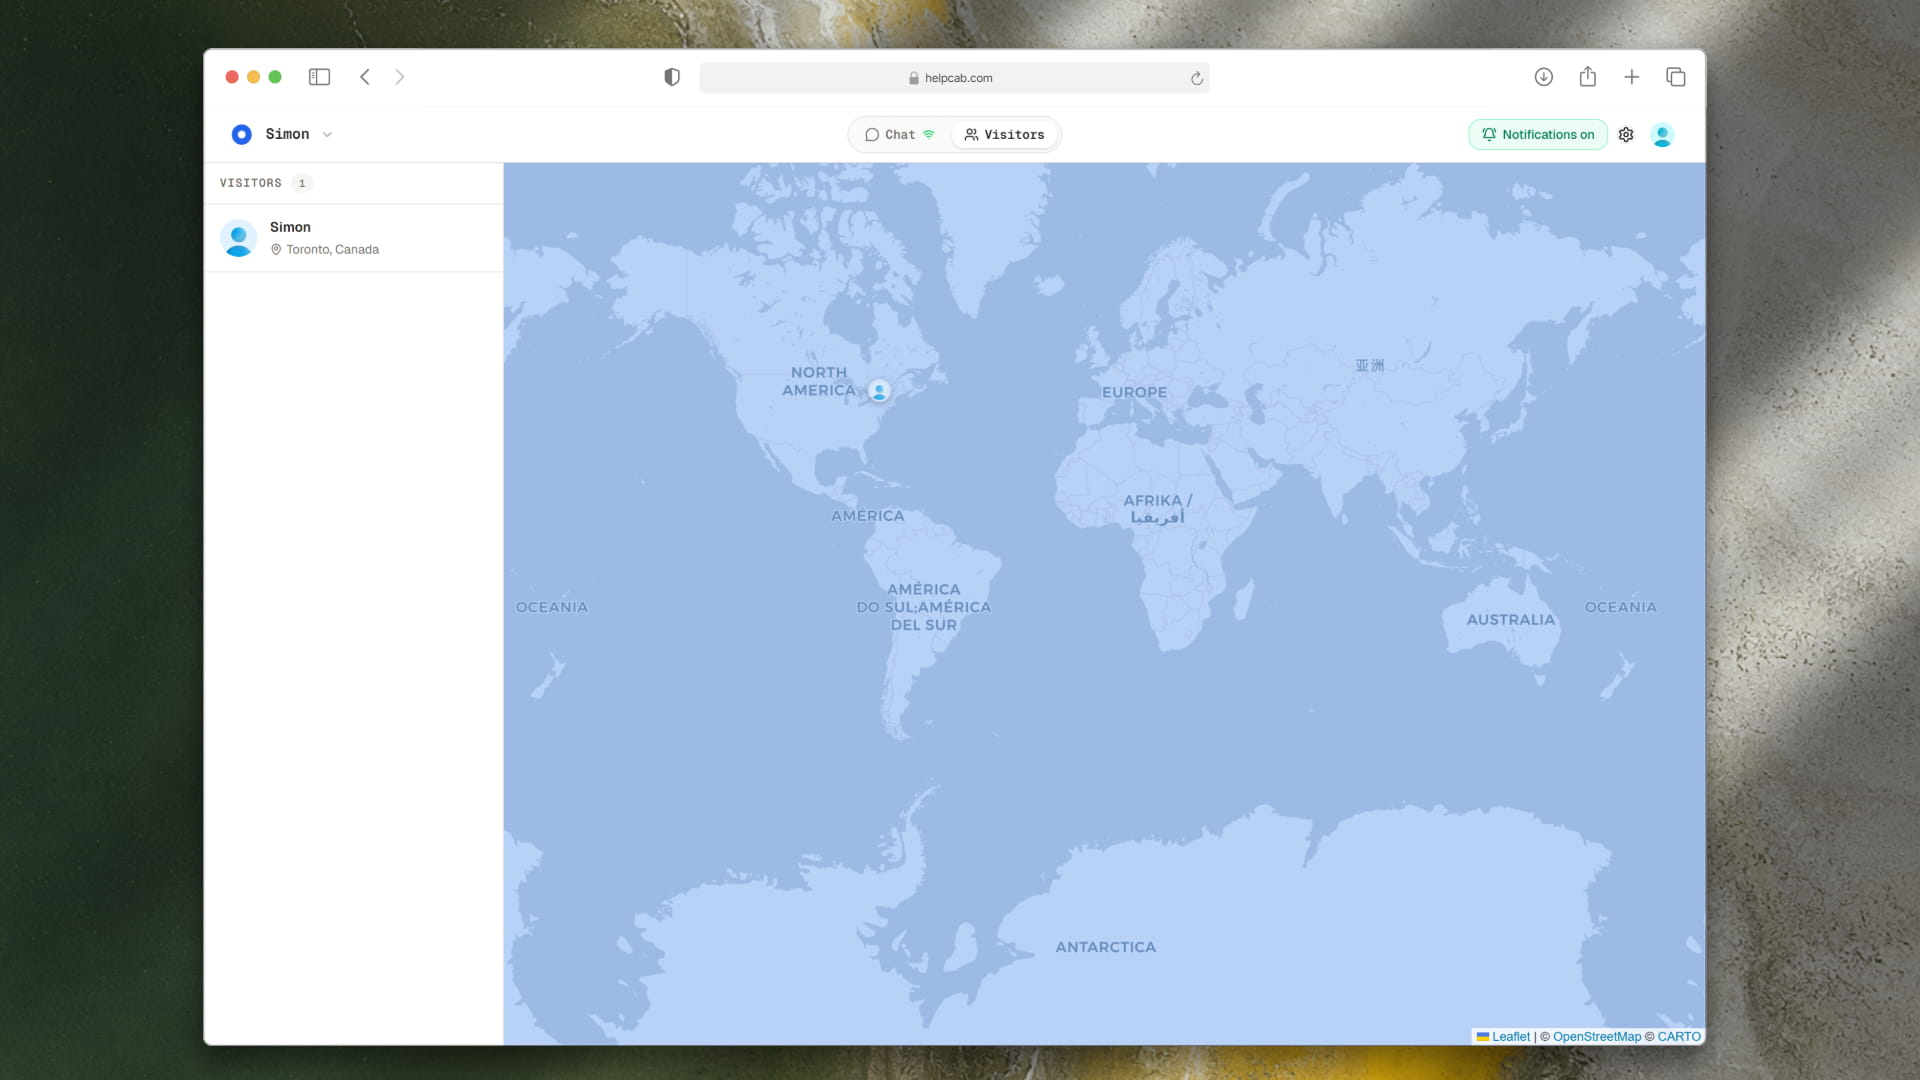Open the CARTO attribution link
The image size is (1920, 1080).
pyautogui.click(x=1678, y=1036)
